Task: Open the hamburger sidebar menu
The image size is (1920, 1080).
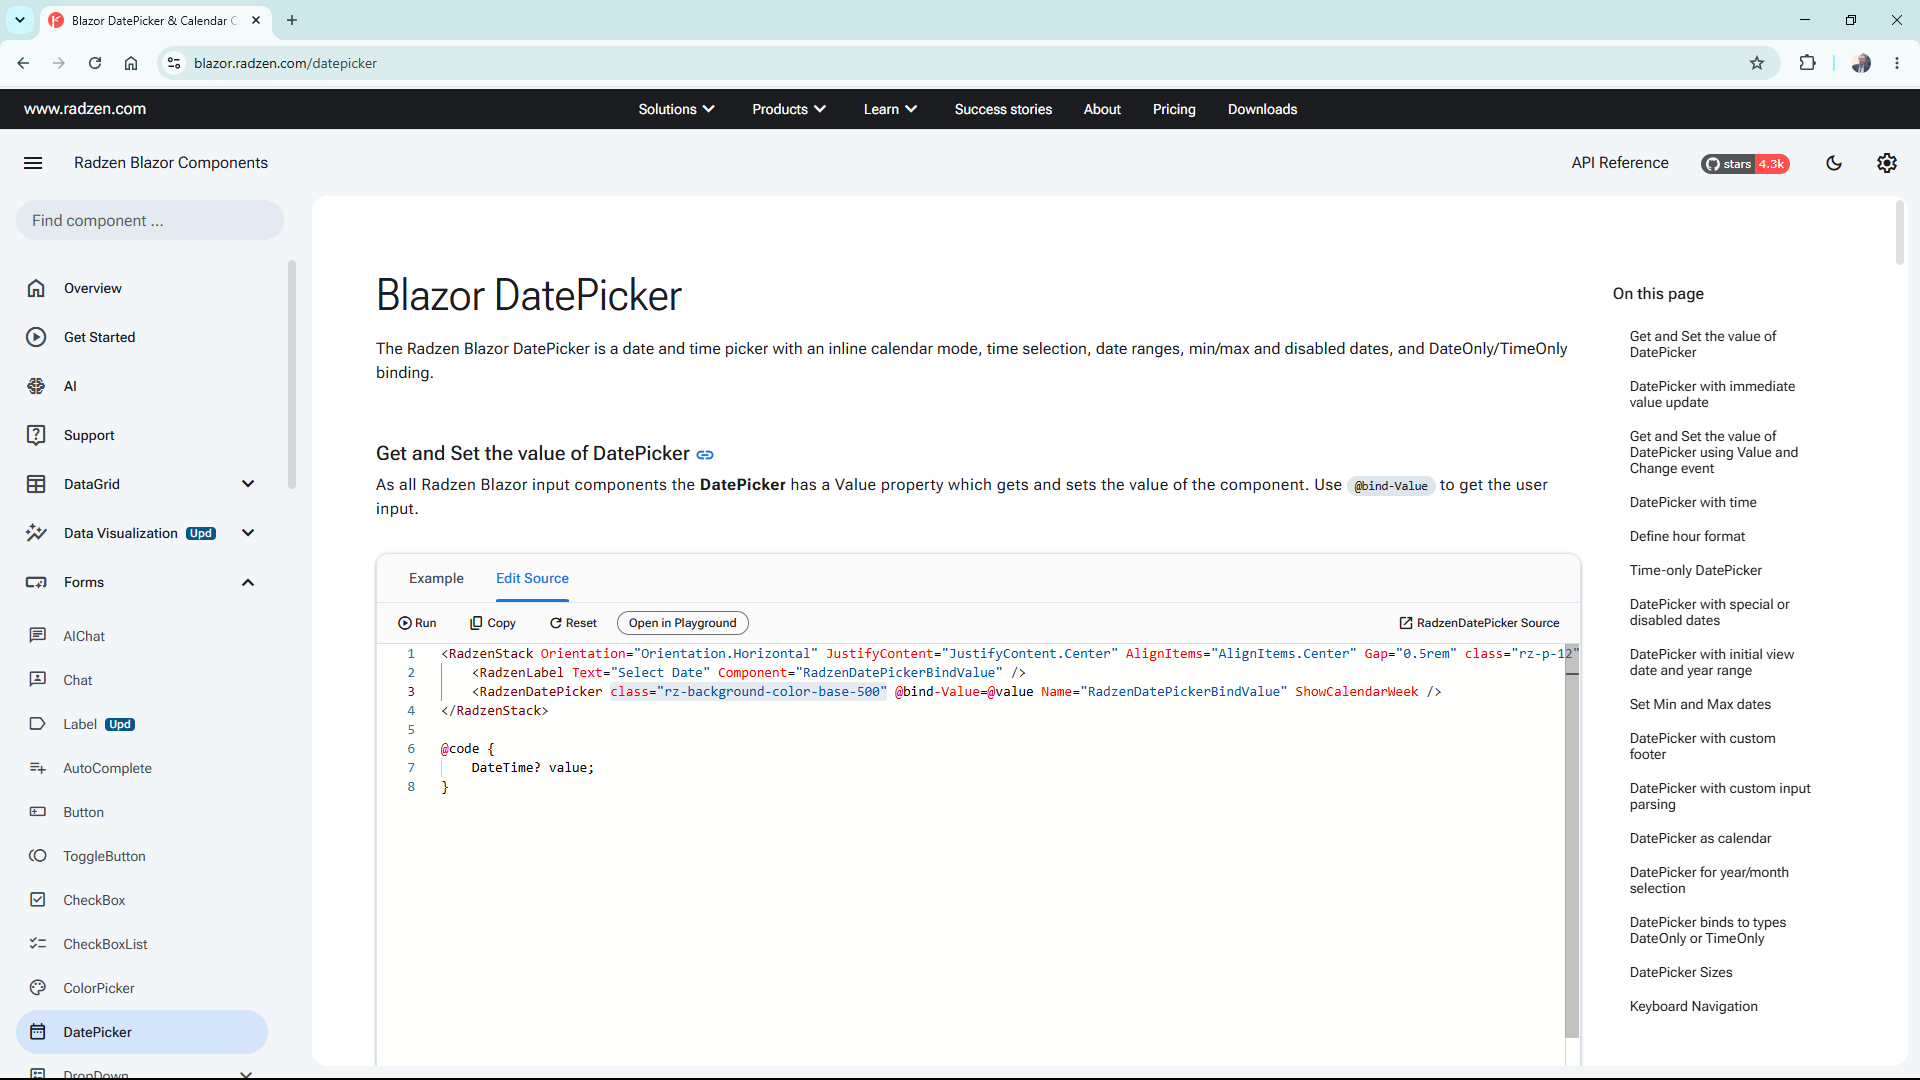Action: point(33,163)
